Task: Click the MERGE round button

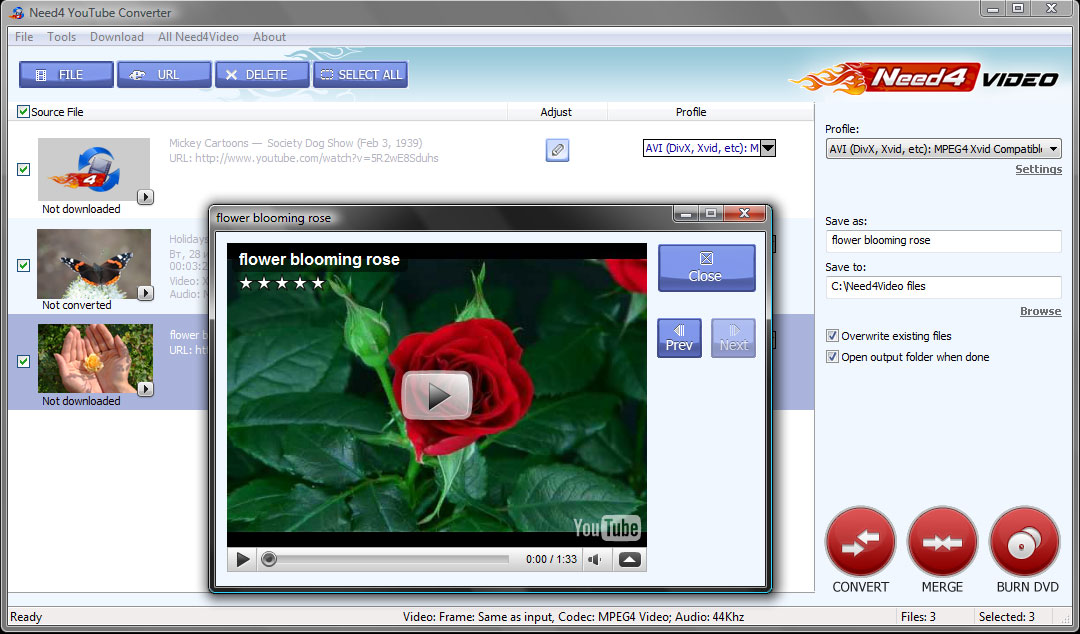Action: click(942, 542)
